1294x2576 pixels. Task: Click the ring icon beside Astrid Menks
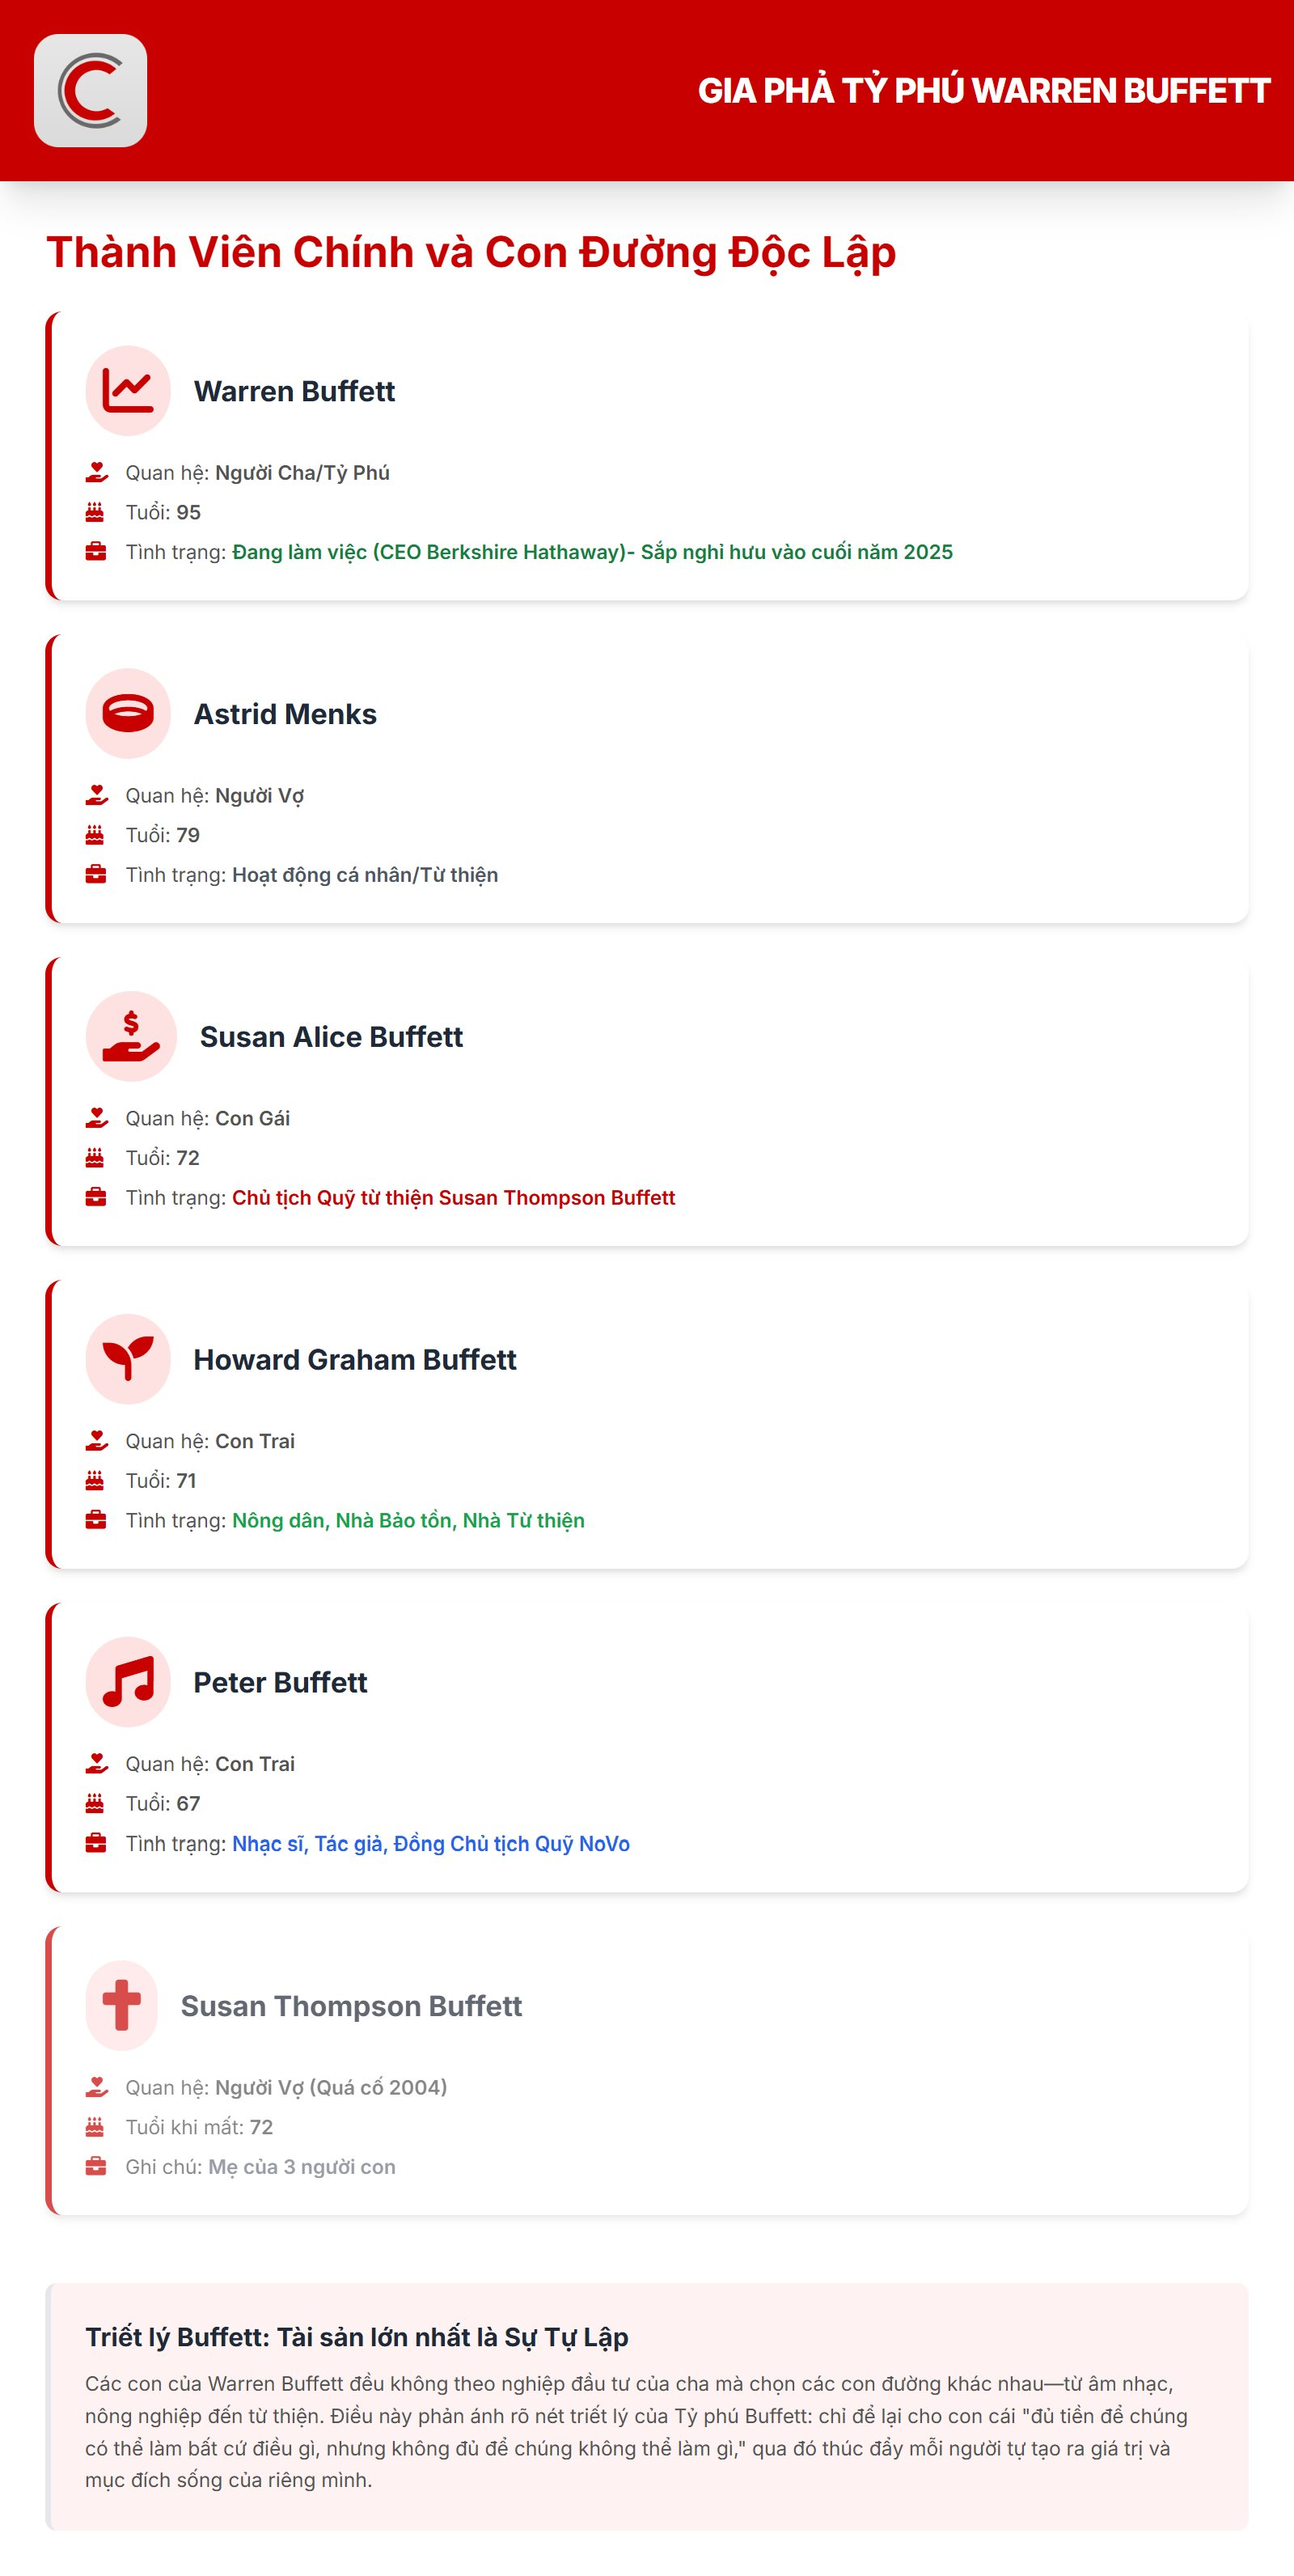(128, 714)
